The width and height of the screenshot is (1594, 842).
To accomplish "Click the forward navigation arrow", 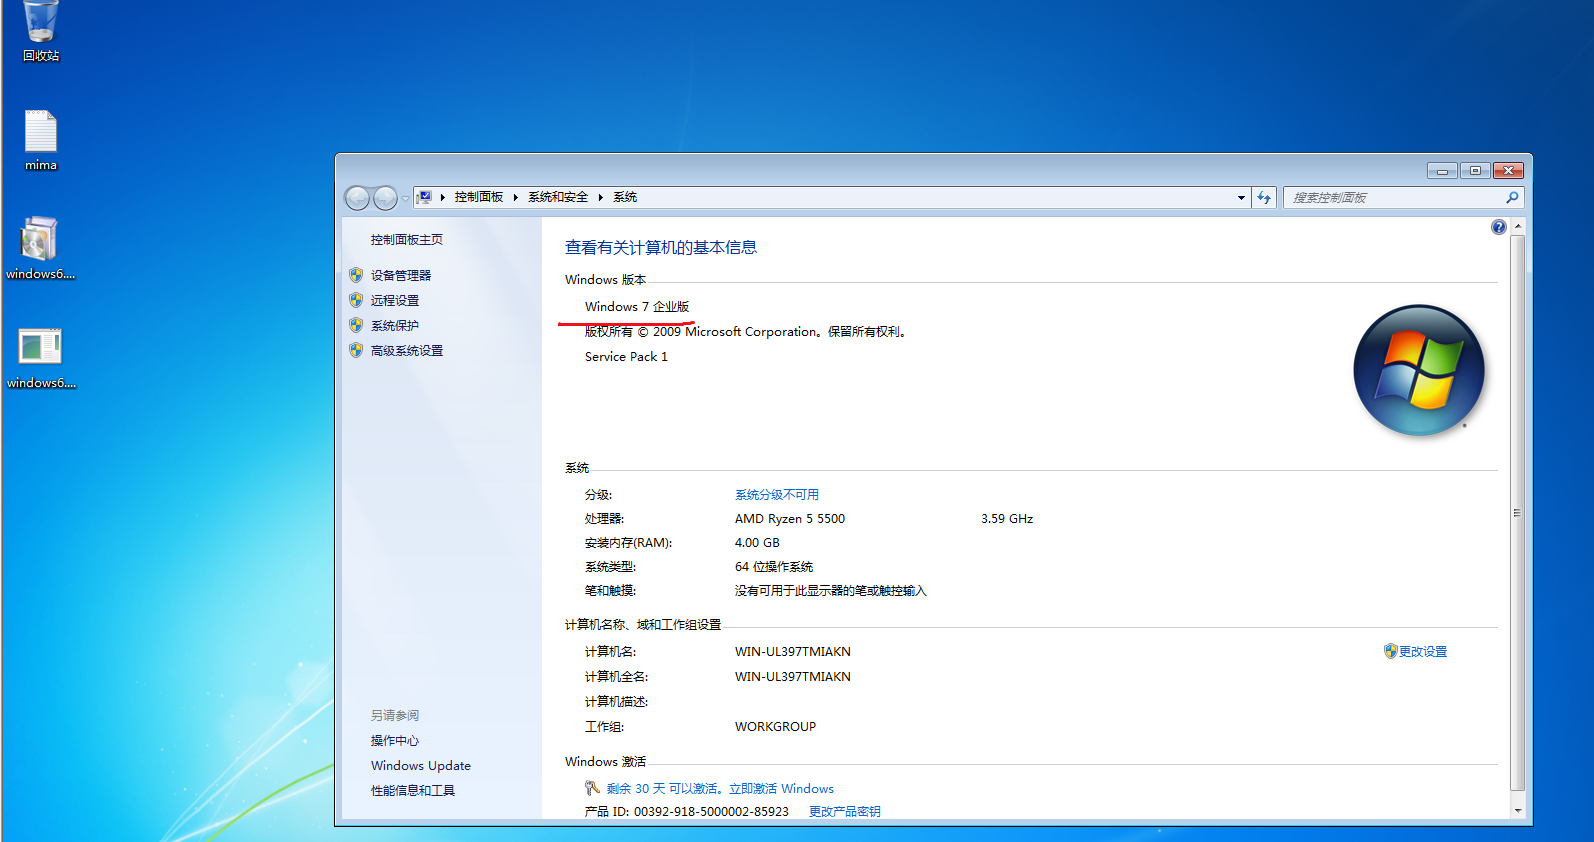I will click(x=385, y=198).
